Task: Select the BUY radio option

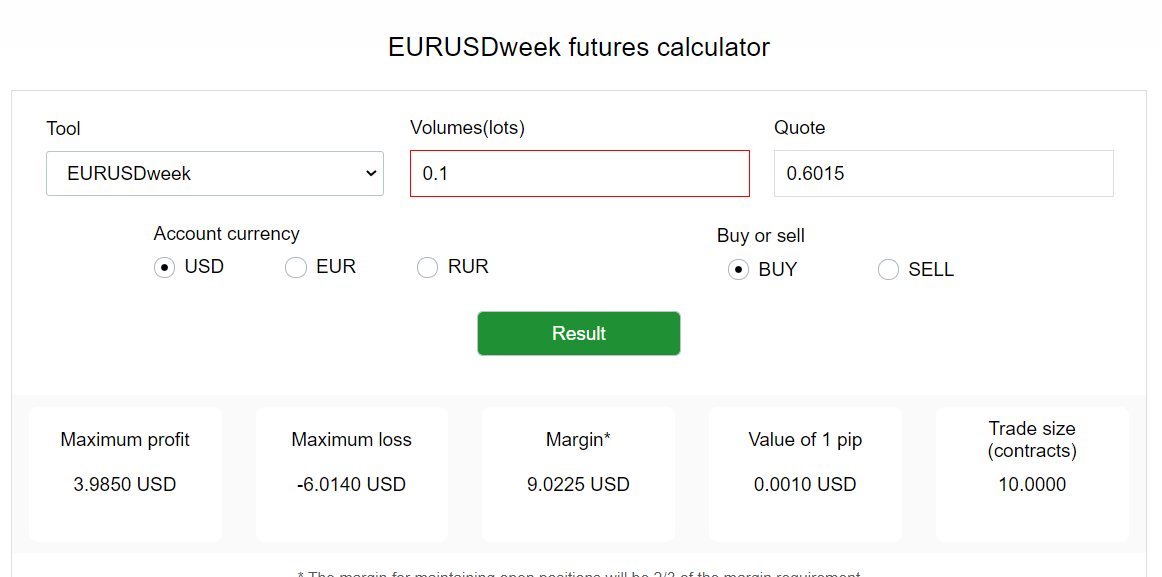Action: pyautogui.click(x=738, y=270)
